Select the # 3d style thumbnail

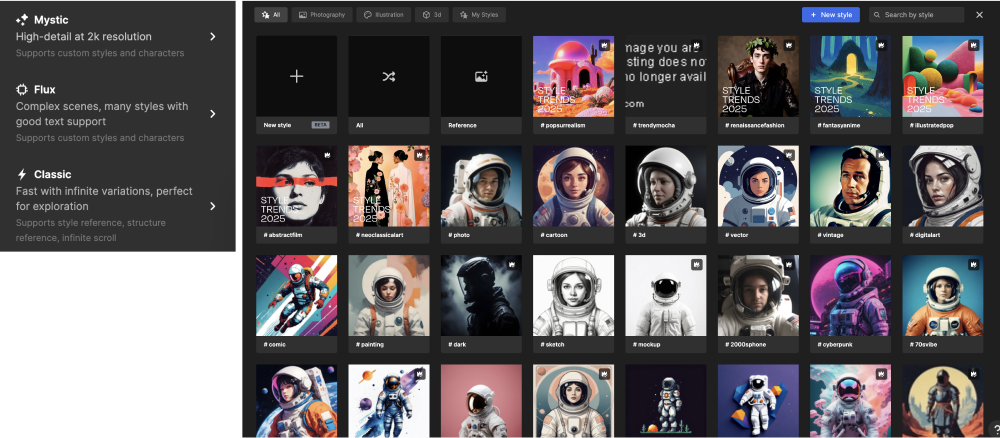tap(666, 186)
